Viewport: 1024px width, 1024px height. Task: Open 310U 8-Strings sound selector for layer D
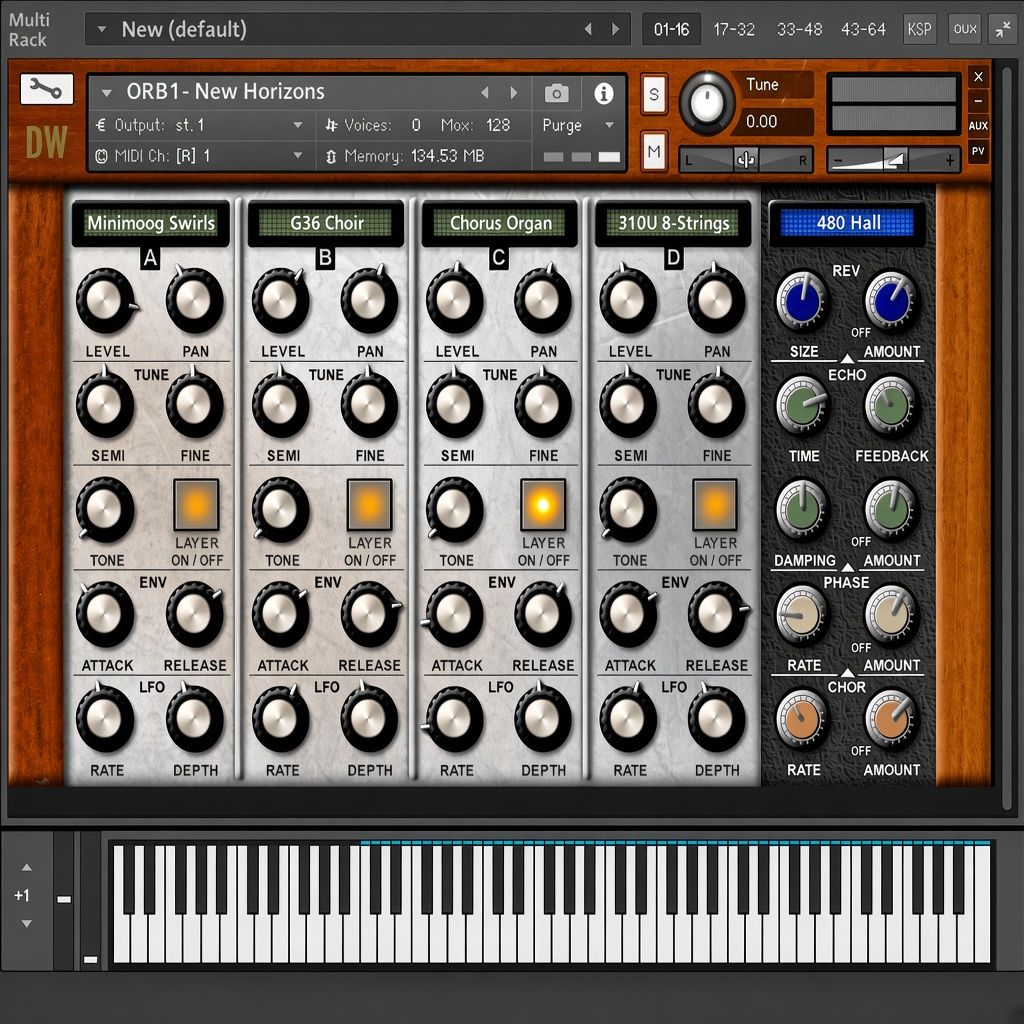coord(673,223)
